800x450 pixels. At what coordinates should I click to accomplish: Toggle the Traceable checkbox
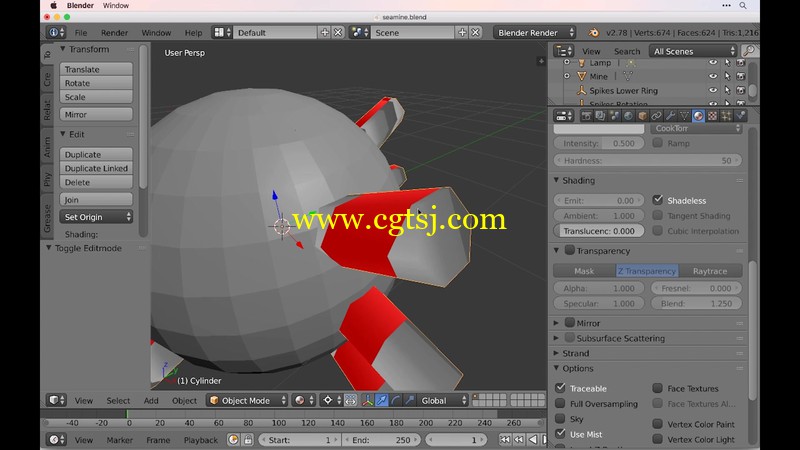(560, 388)
